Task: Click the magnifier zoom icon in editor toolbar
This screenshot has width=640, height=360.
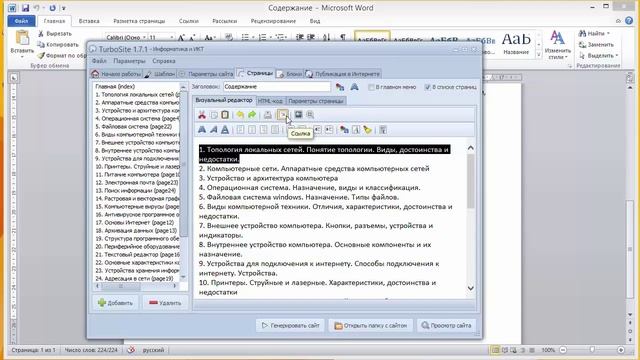Action: [310, 115]
